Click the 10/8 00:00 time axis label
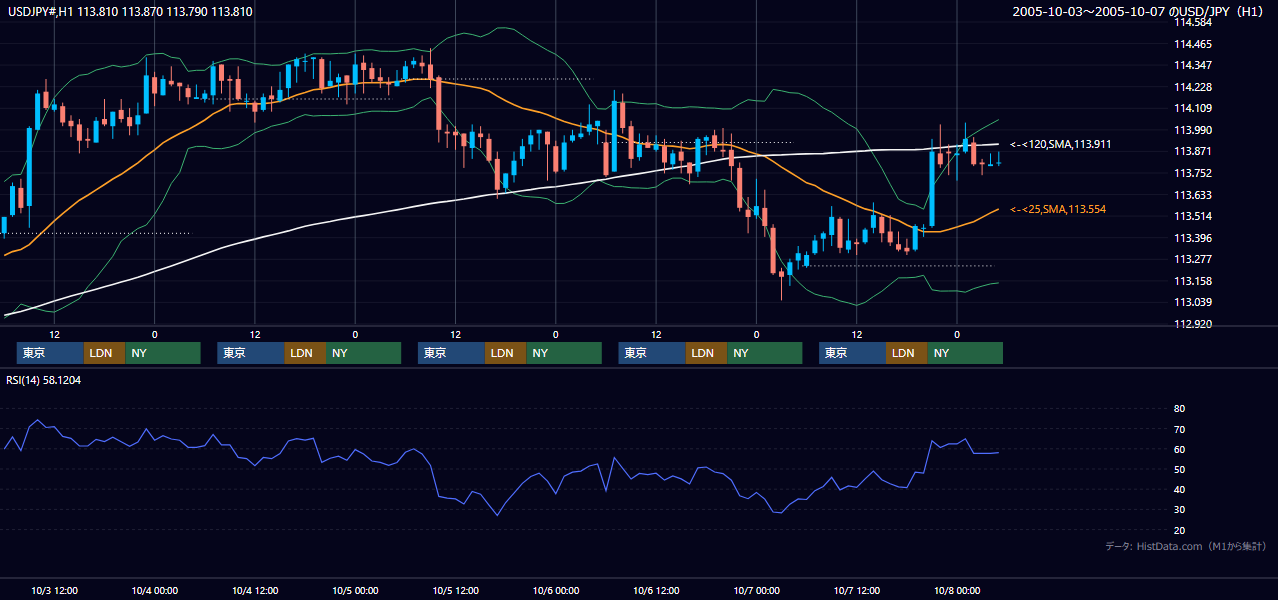 [x=957, y=590]
